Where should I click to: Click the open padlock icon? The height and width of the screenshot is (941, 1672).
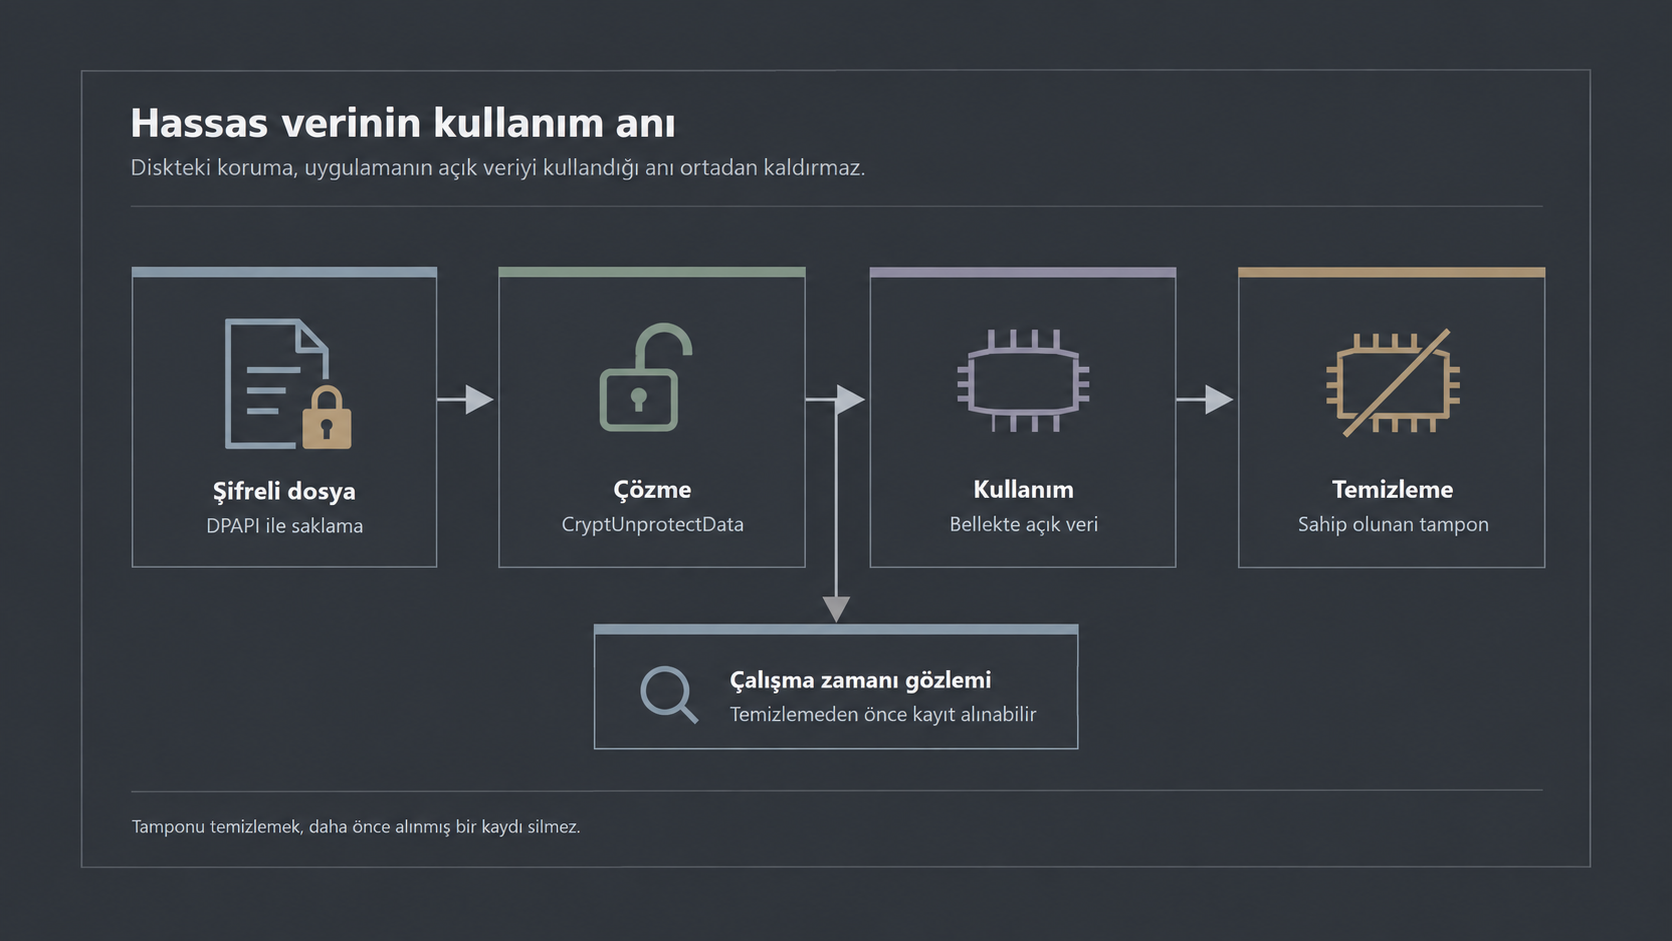click(x=646, y=377)
